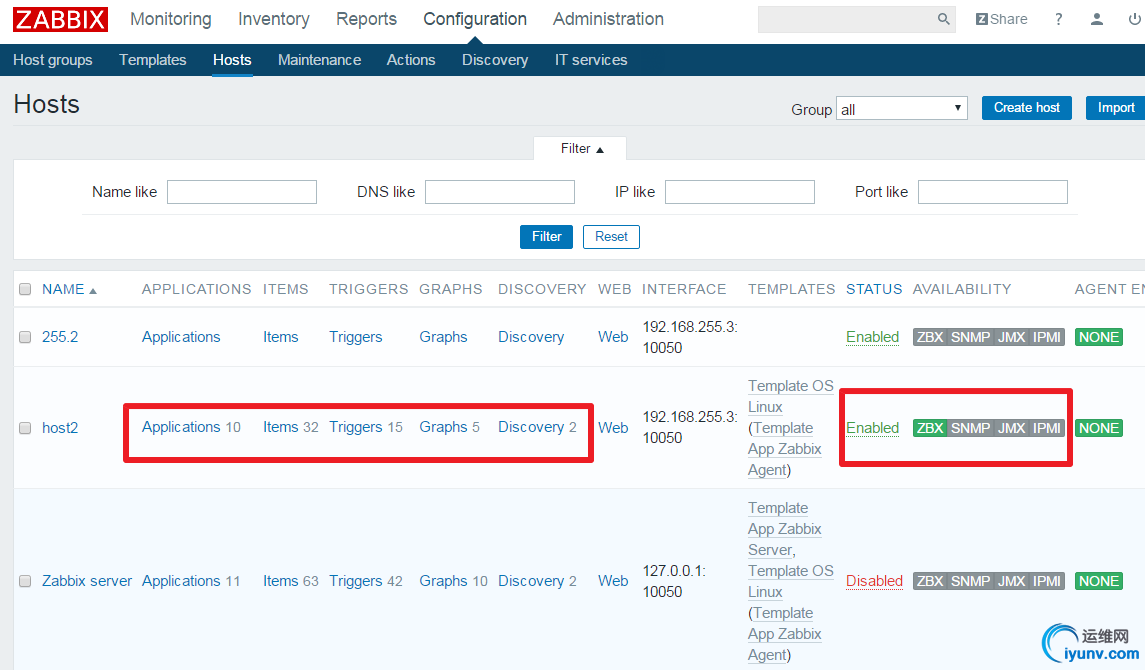1145x670 pixels.
Task: Click the Reset filter button
Action: (x=611, y=236)
